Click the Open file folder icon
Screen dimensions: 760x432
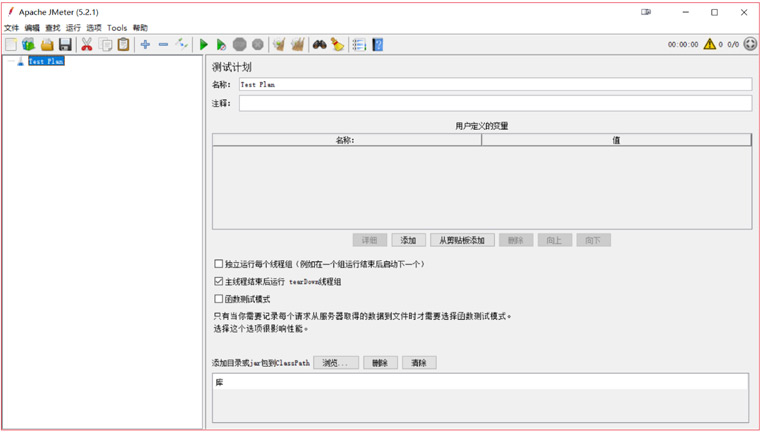[x=47, y=45]
